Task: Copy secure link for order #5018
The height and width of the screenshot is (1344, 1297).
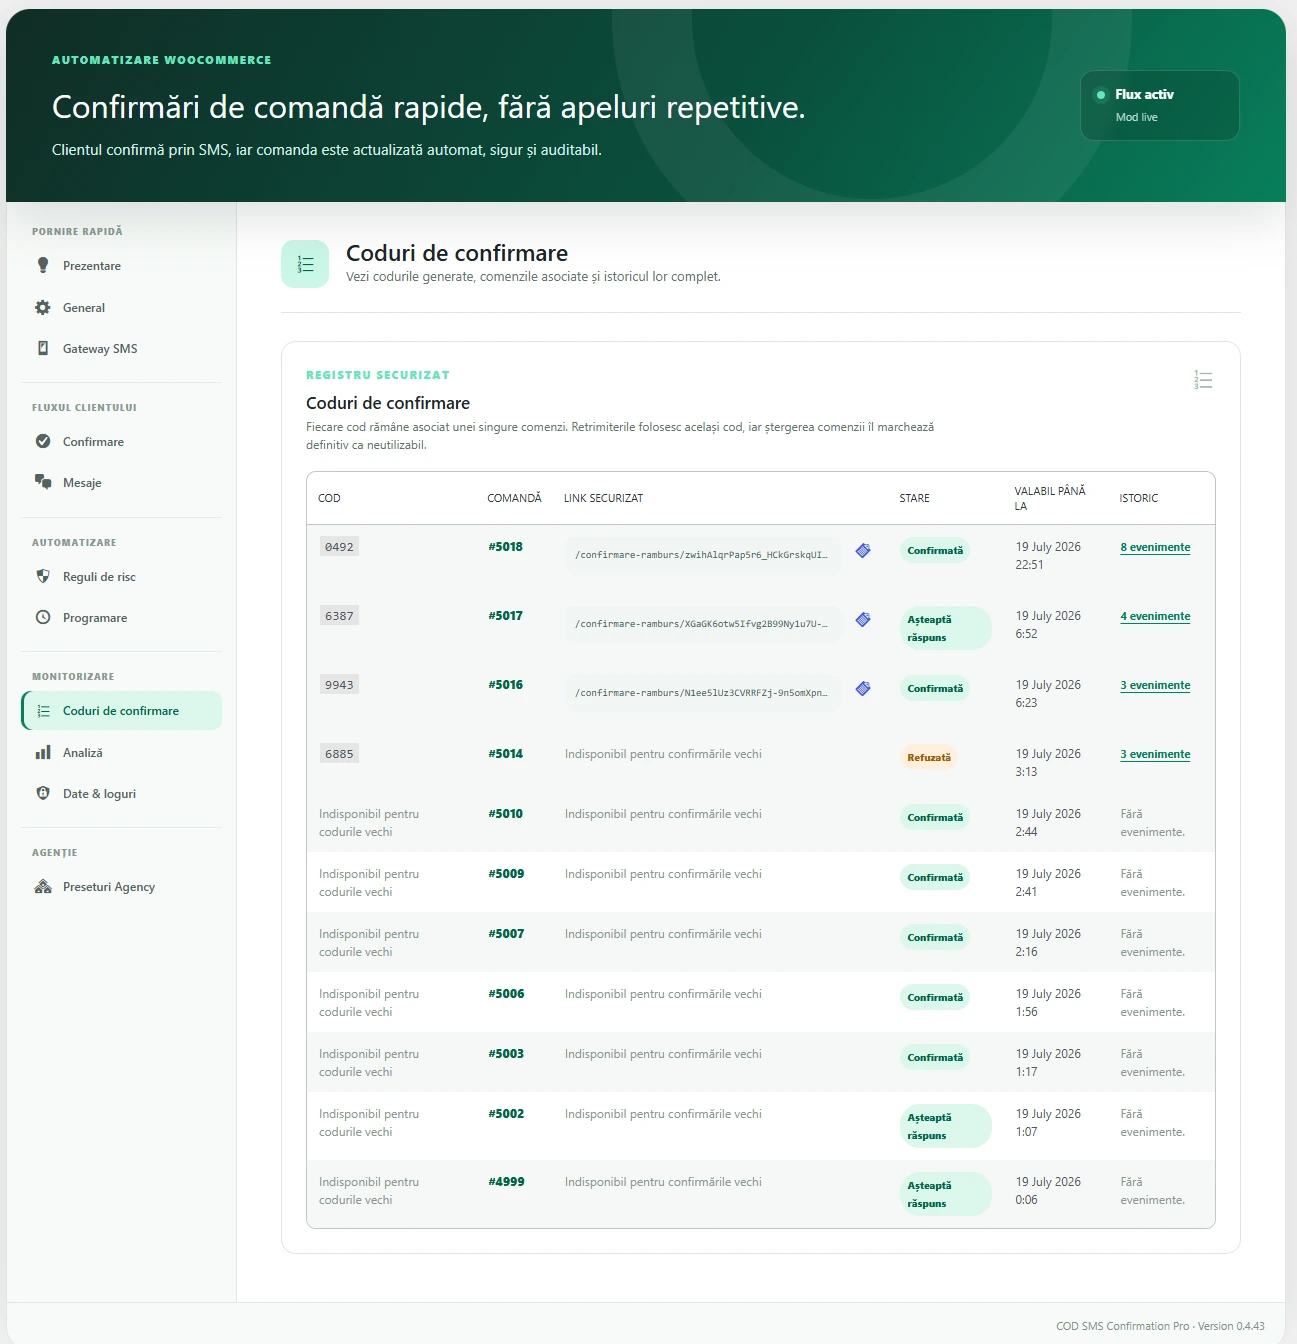Action: 863,551
